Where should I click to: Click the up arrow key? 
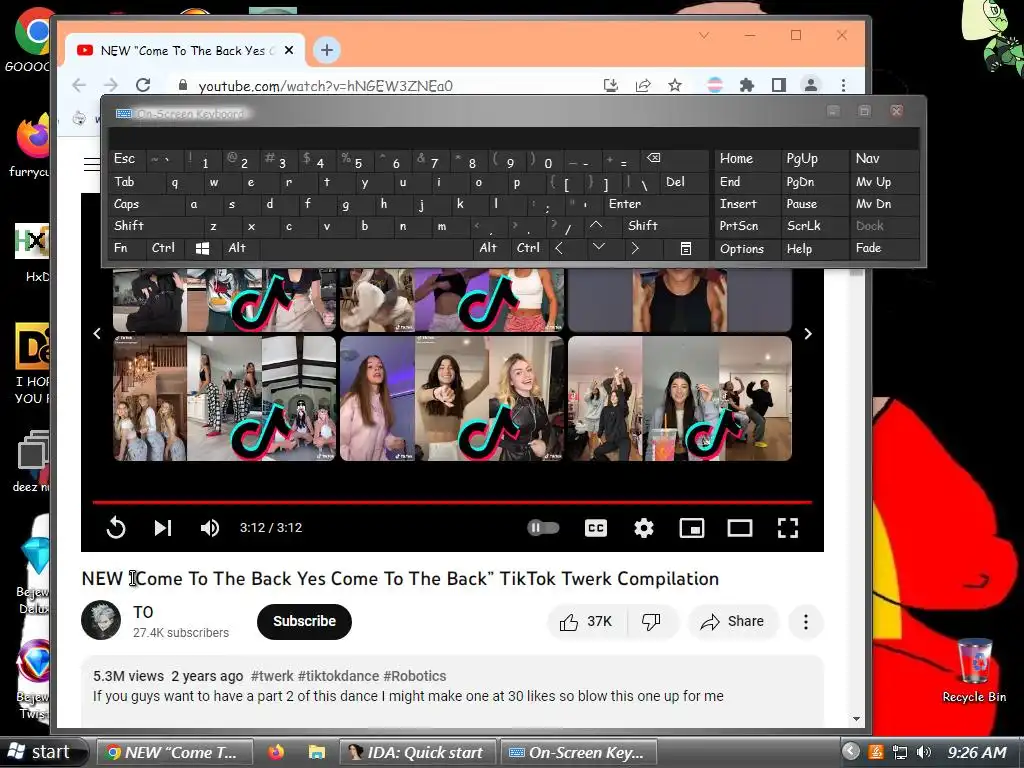[x=596, y=225]
